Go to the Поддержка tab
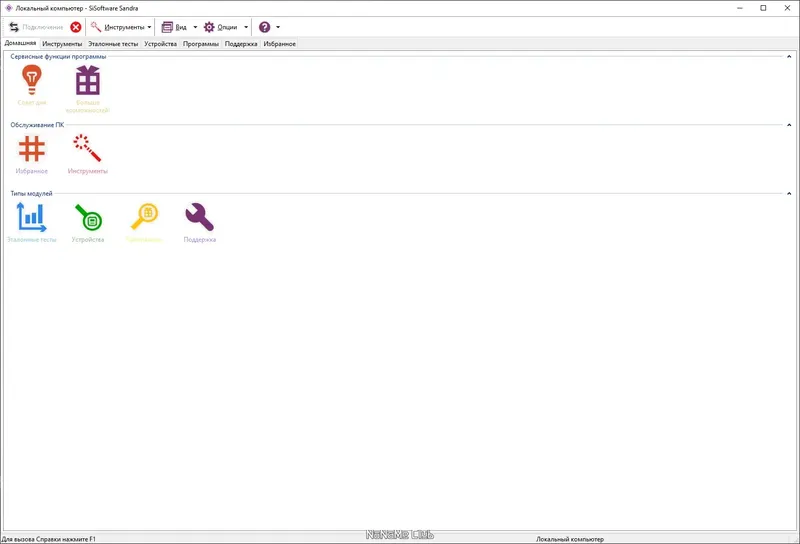Viewport: 800px width, 544px height. (x=241, y=44)
